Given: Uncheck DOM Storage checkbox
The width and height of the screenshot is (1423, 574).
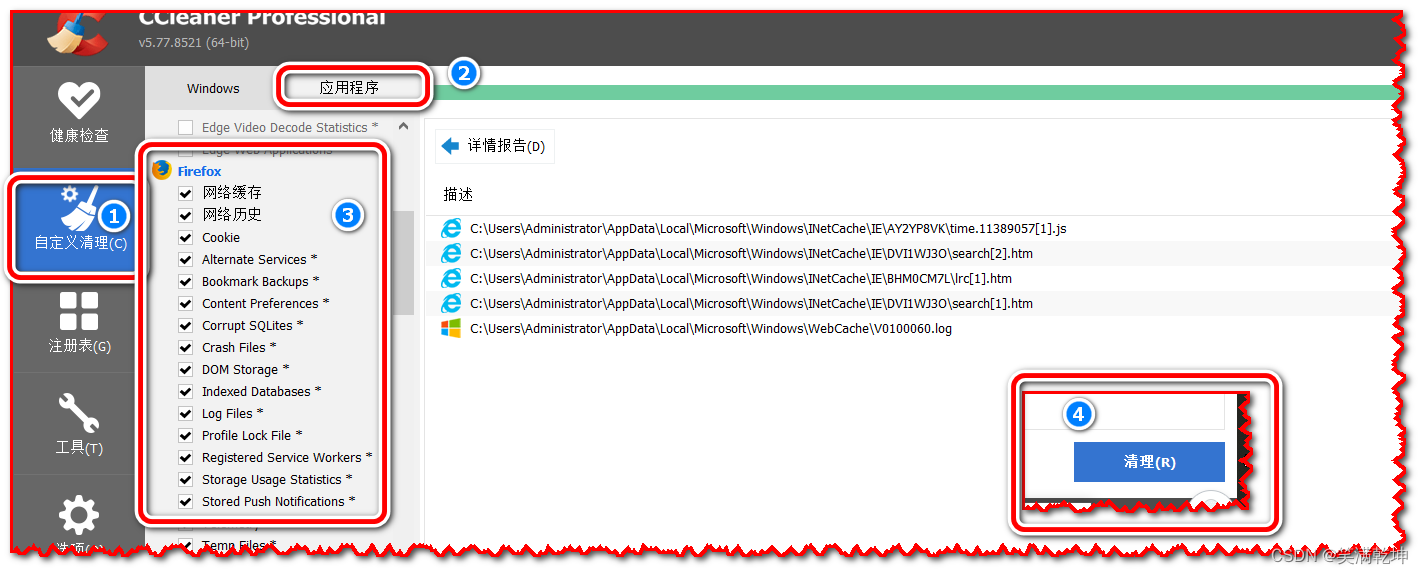Looking at the screenshot, I should tap(185, 369).
